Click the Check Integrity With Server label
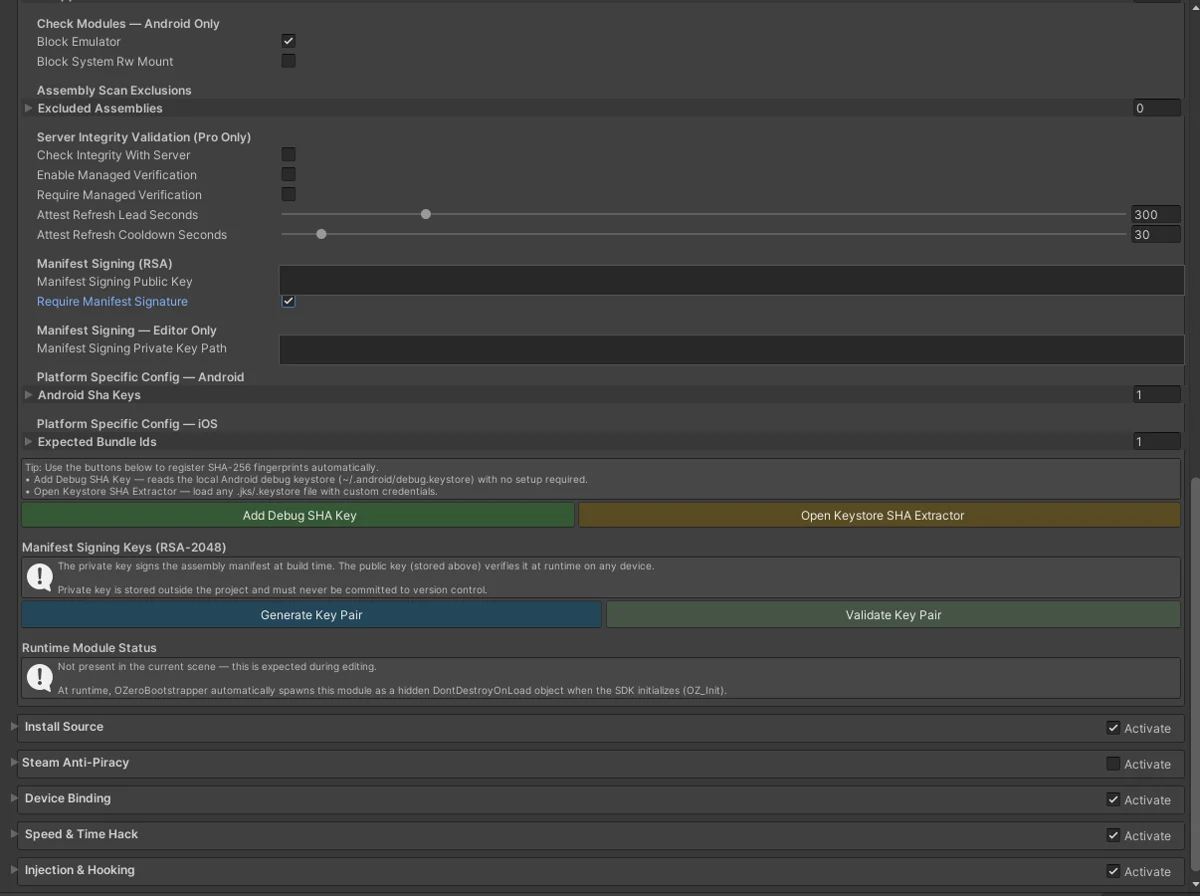This screenshot has height=896, width=1200. (113, 155)
